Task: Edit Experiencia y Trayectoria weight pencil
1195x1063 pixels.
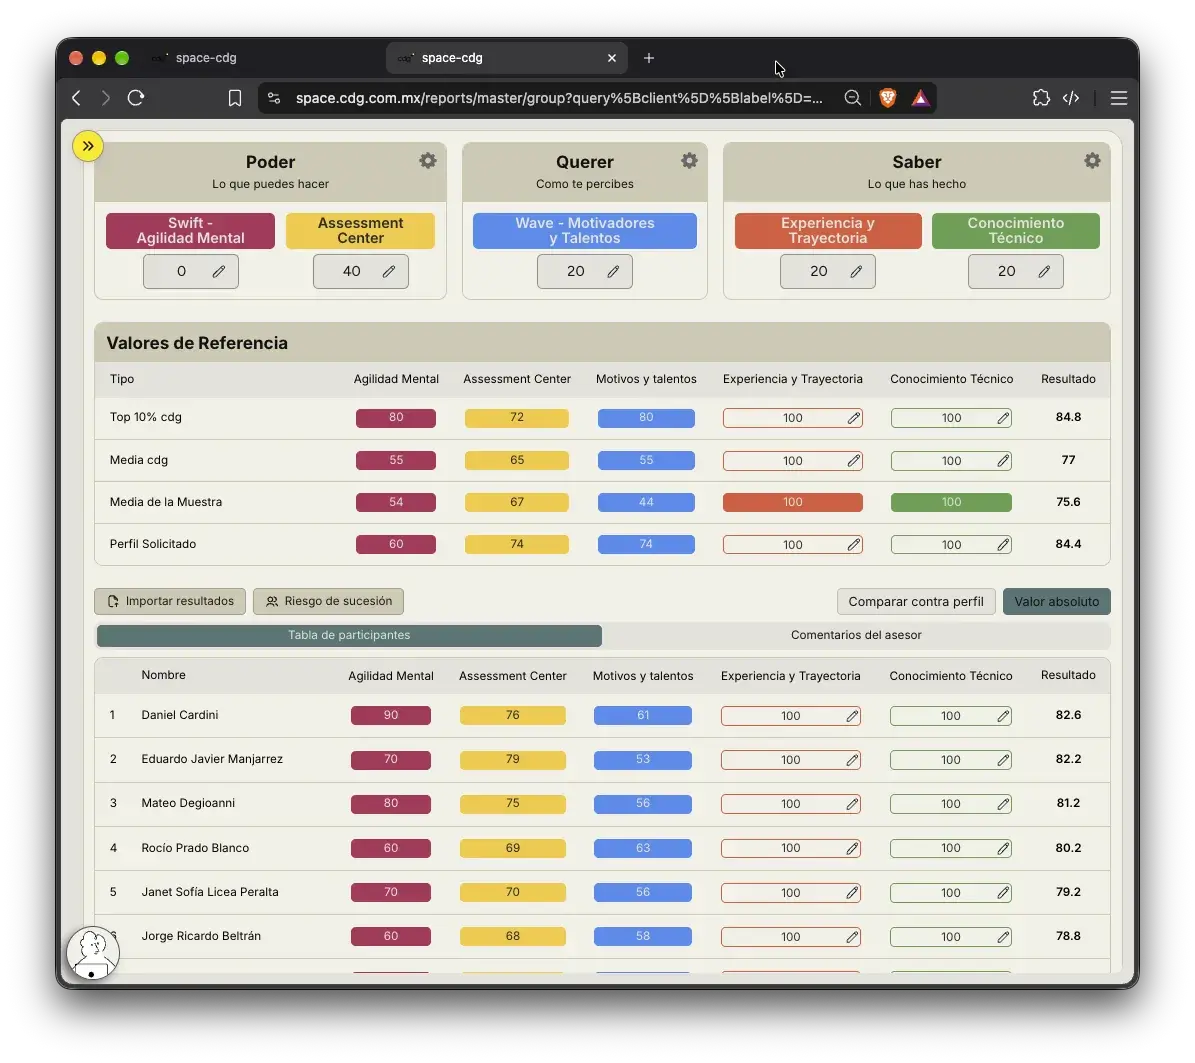Action: [856, 271]
